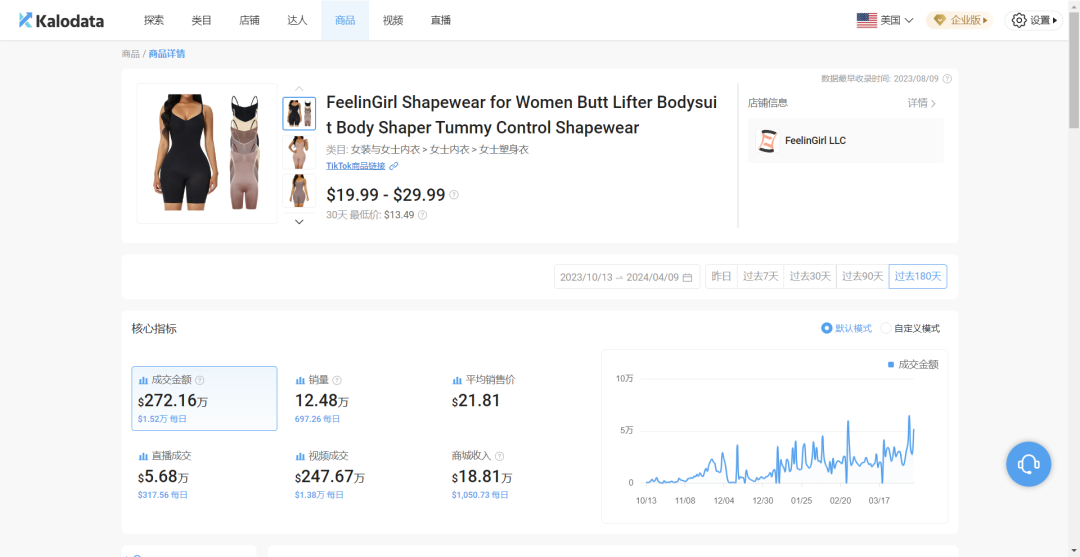Select the 昨日 range
The height and width of the screenshot is (557, 1080).
(721, 277)
